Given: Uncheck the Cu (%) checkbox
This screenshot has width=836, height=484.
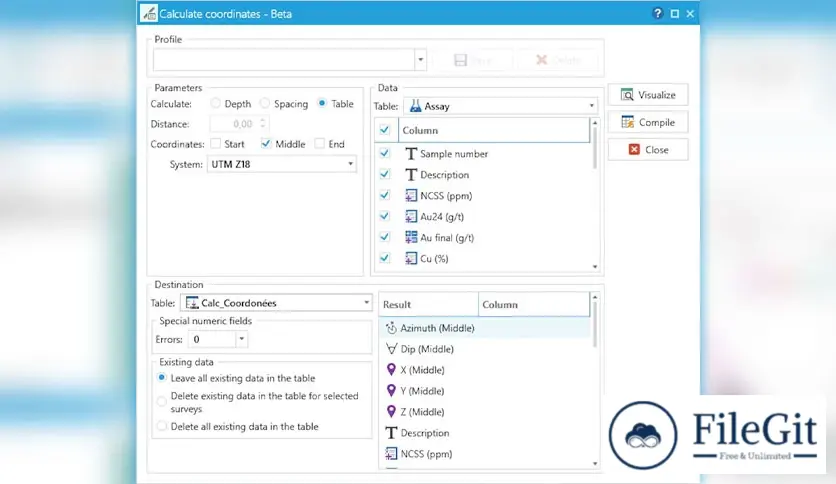Looking at the screenshot, I should tap(384, 259).
